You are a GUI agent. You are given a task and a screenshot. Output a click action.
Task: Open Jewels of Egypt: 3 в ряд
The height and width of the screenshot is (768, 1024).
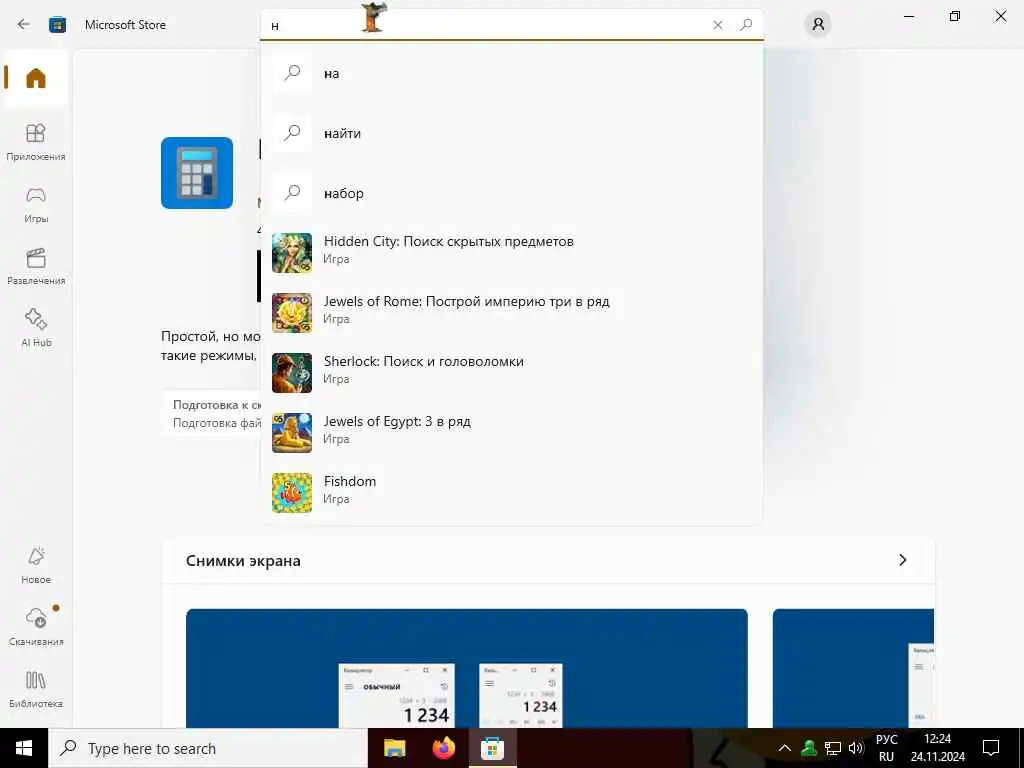point(397,422)
